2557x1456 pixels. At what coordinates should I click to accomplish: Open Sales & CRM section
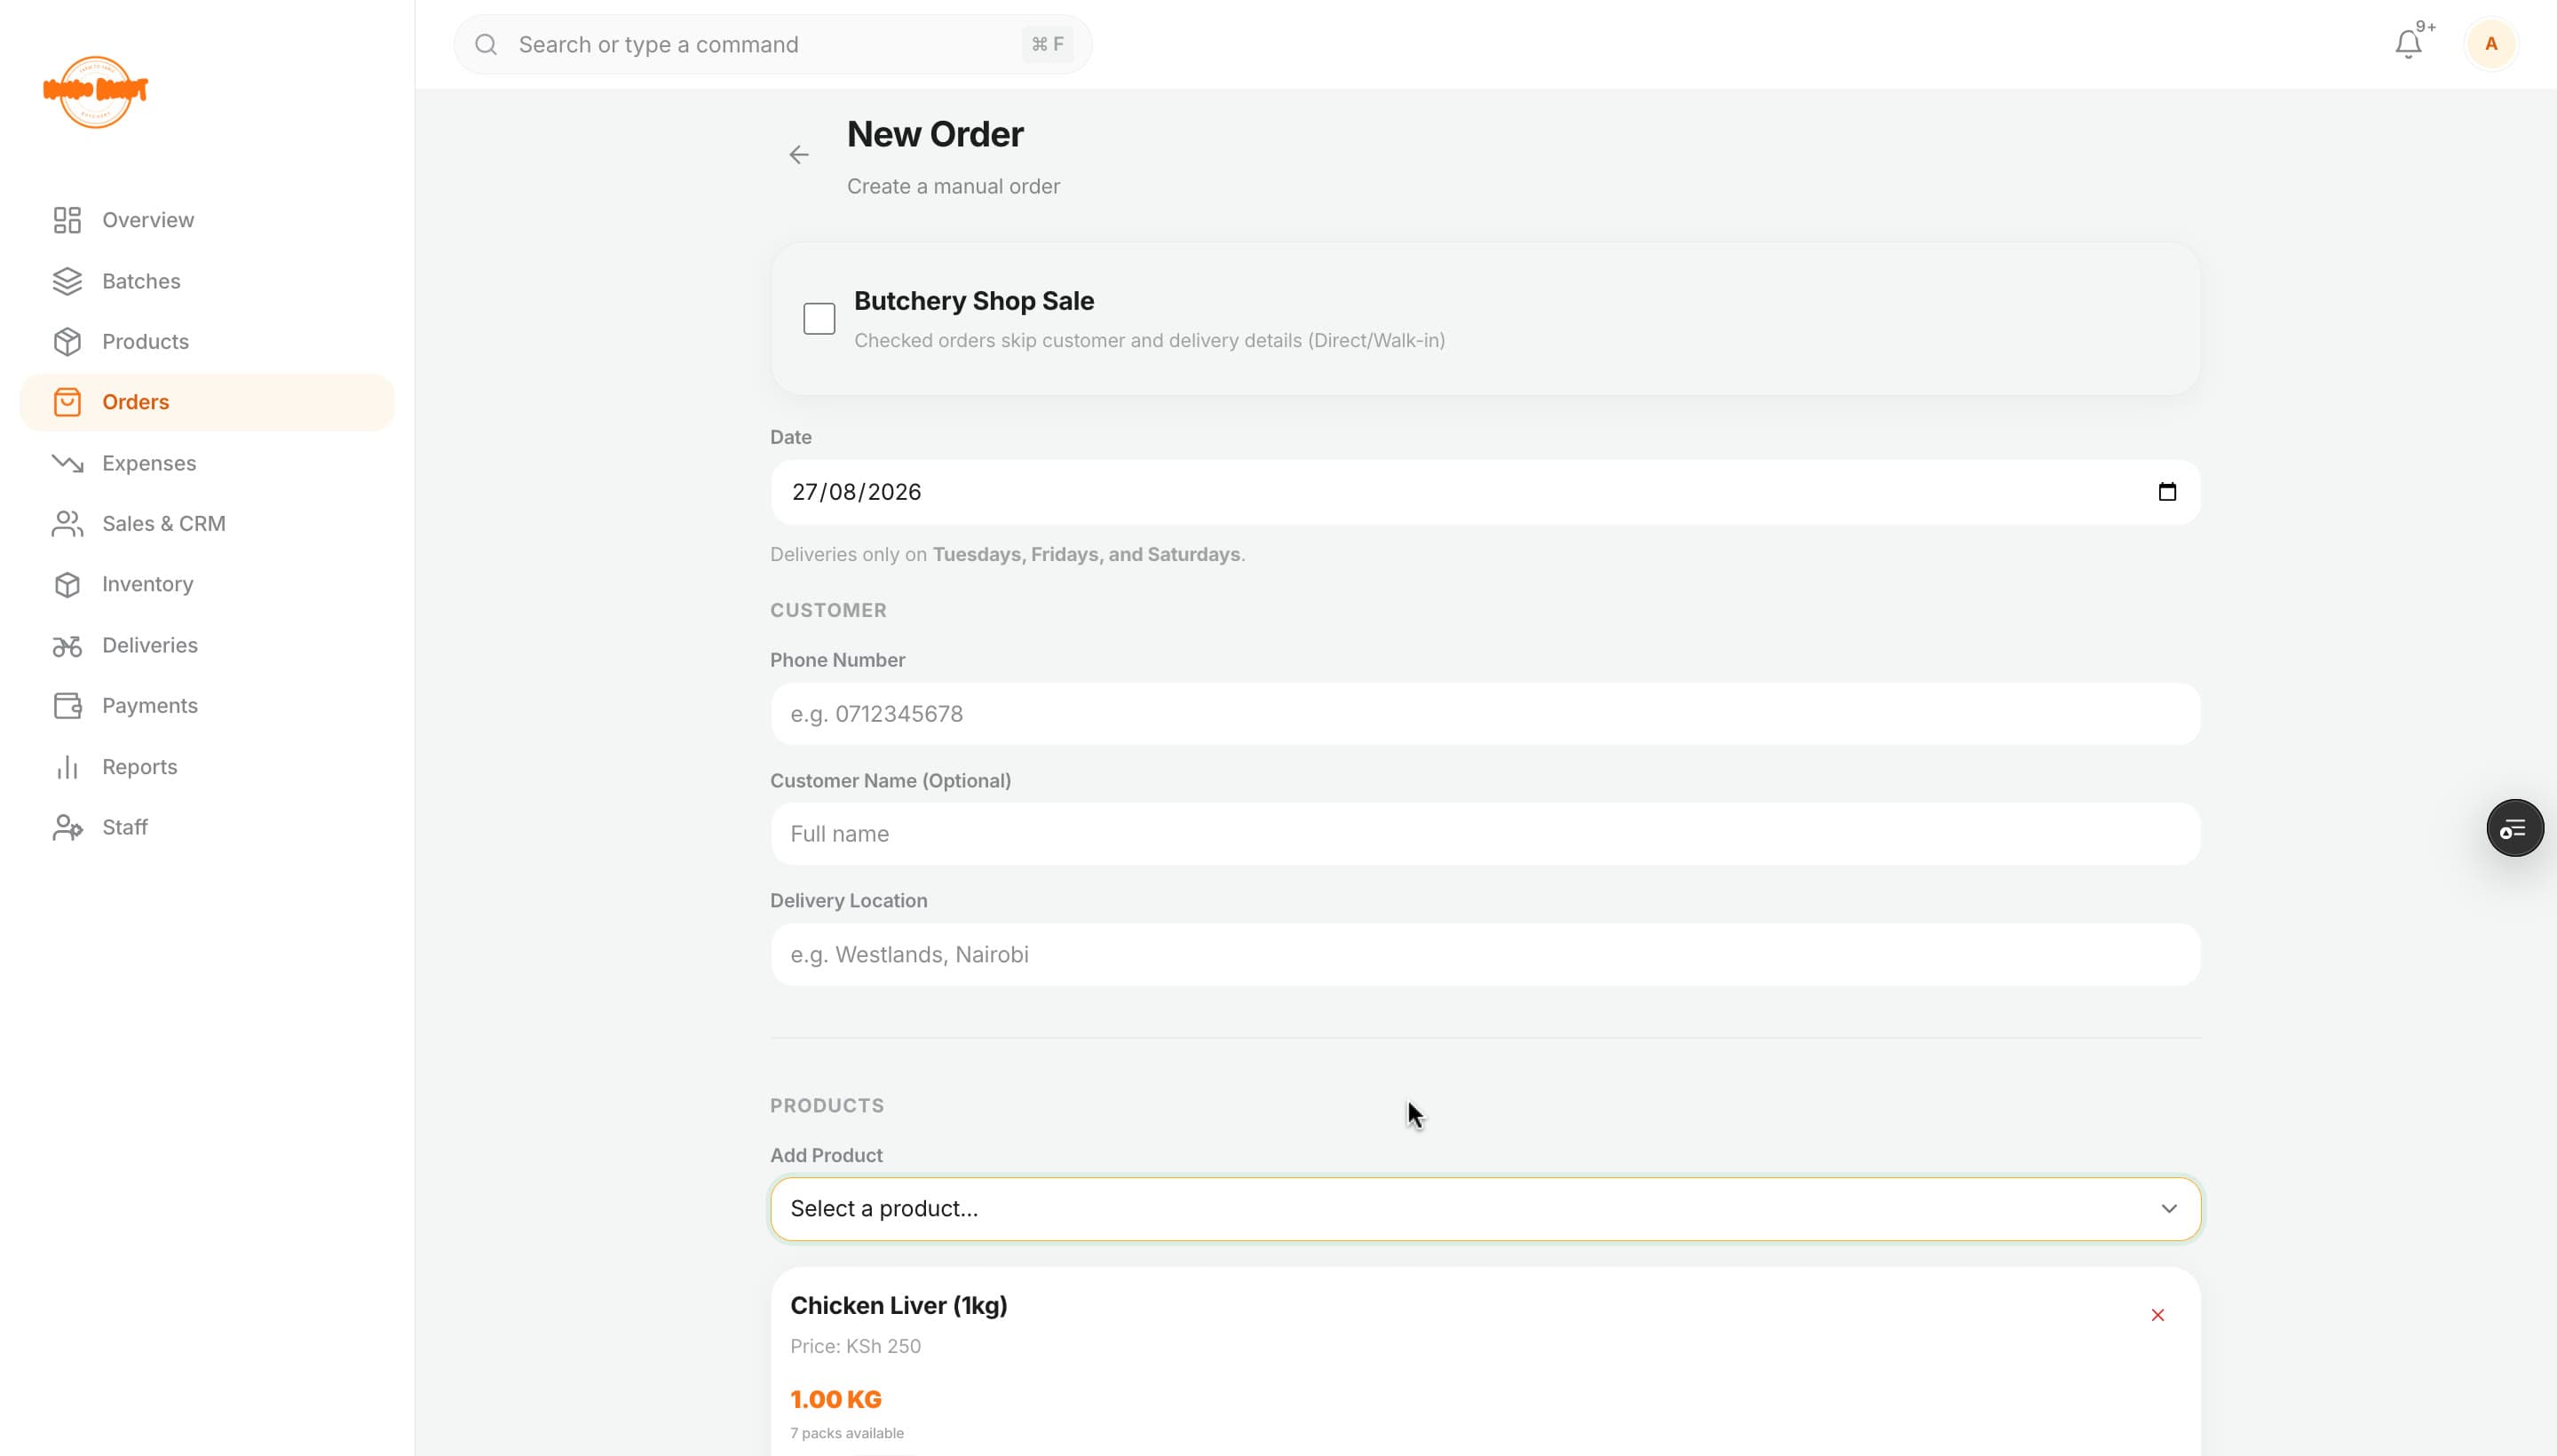[207, 524]
